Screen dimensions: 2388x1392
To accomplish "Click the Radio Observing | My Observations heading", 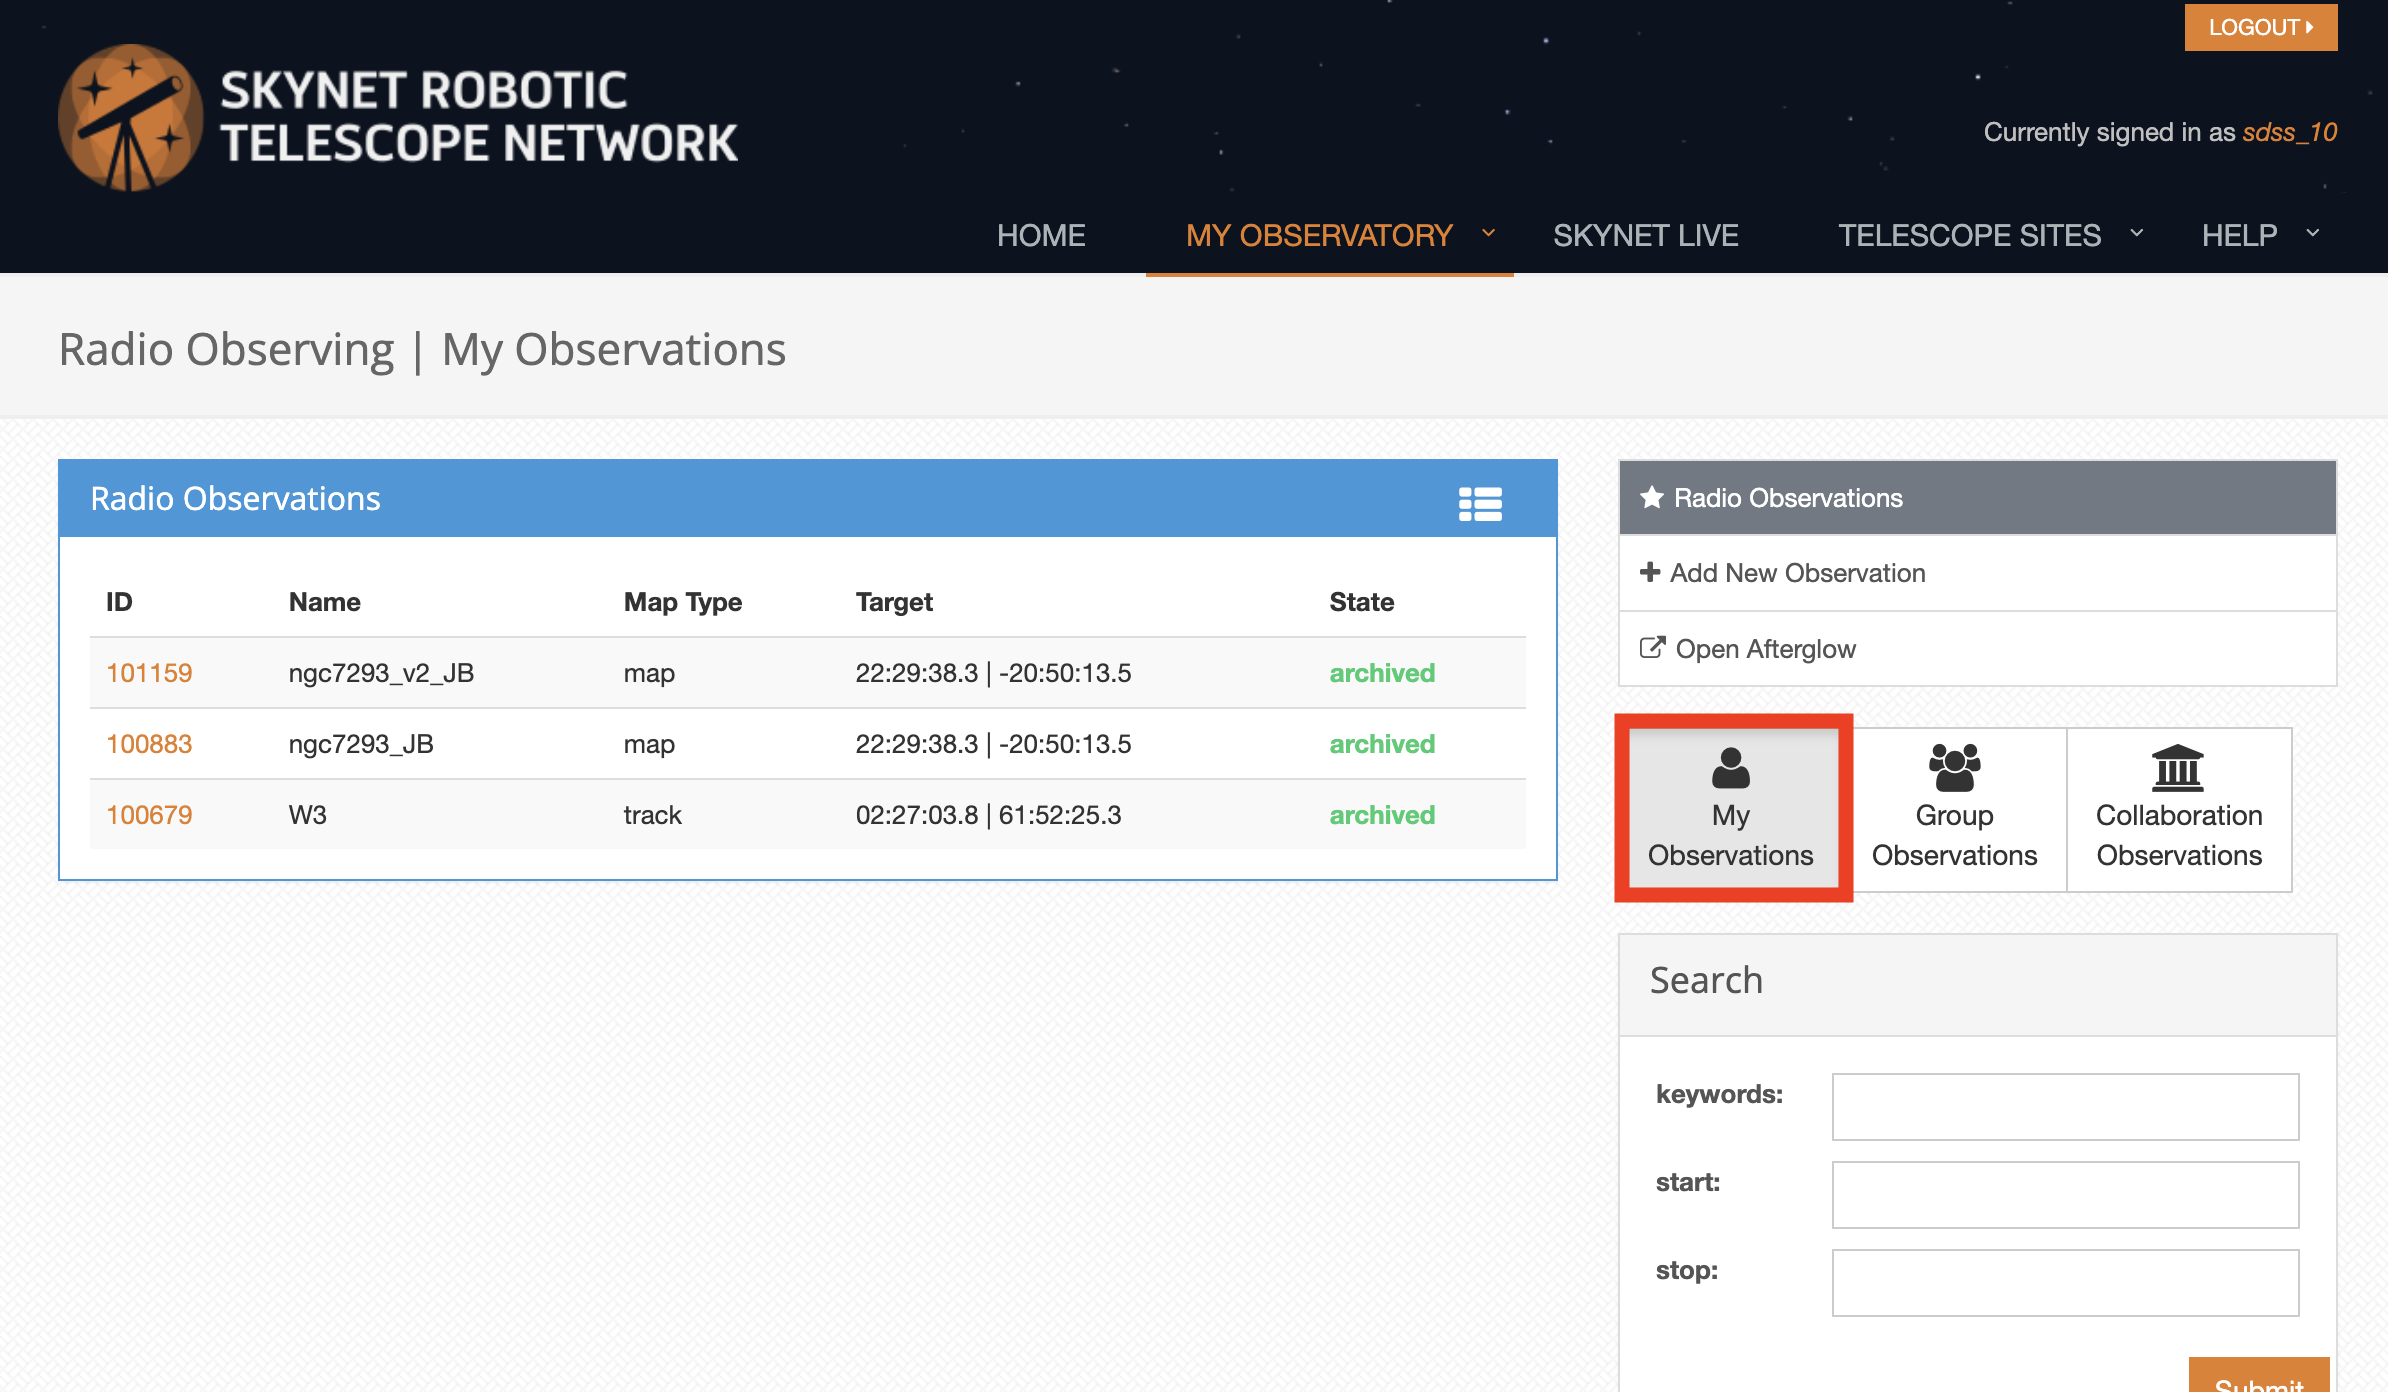I will click(422, 350).
